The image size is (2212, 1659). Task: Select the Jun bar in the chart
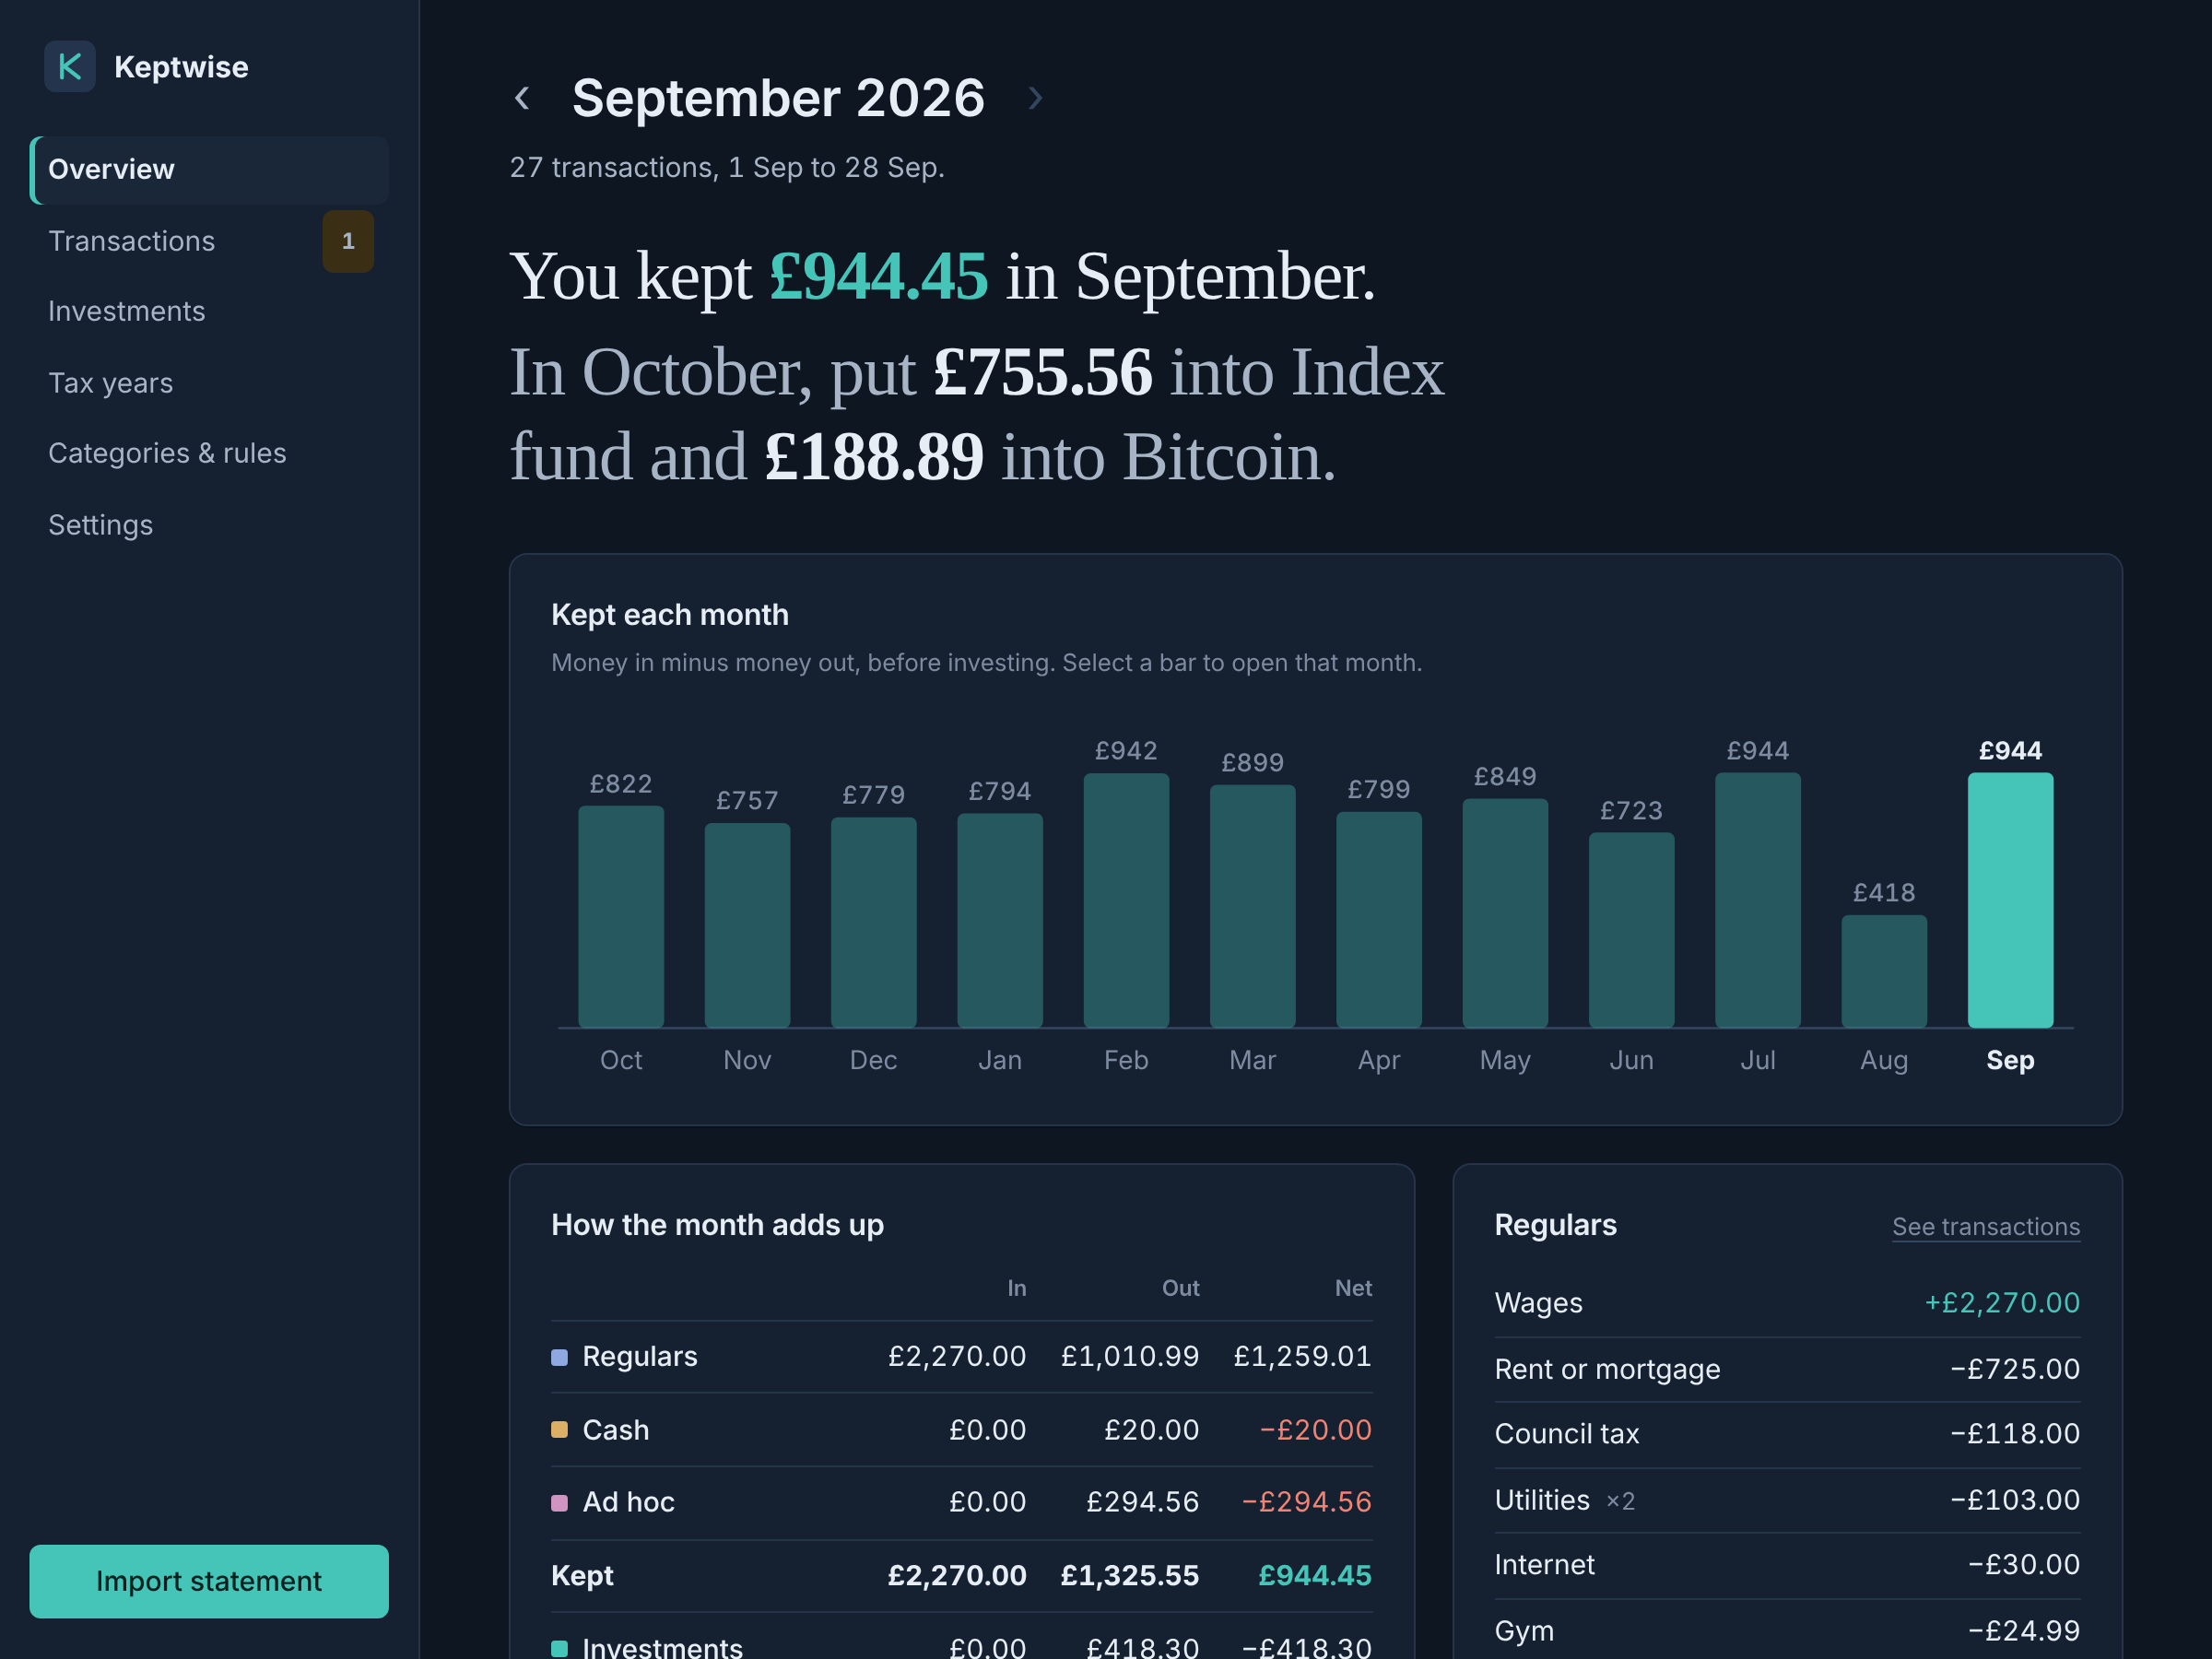click(x=1632, y=930)
